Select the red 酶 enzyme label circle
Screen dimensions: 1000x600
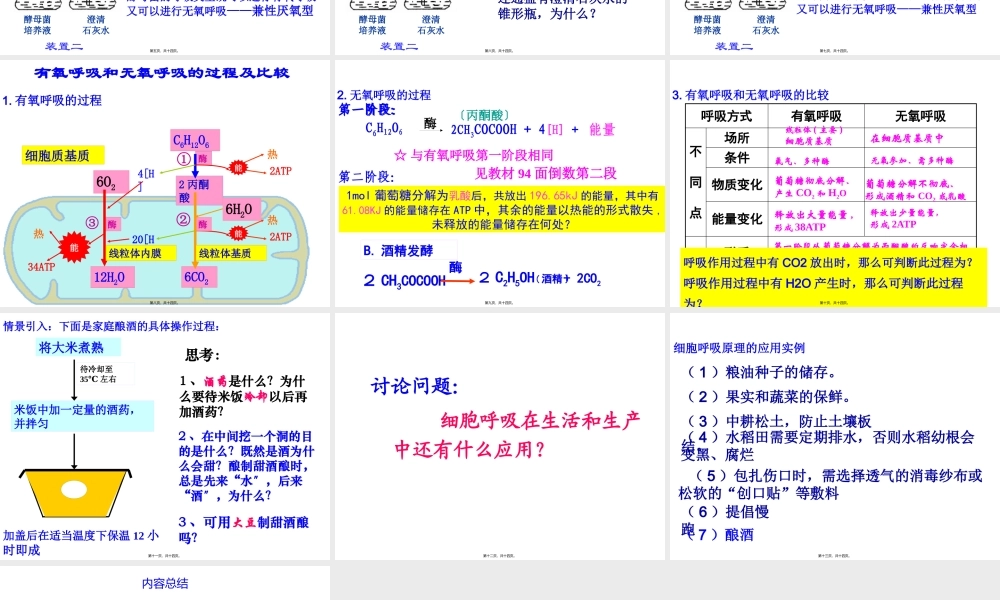[x=204, y=160]
